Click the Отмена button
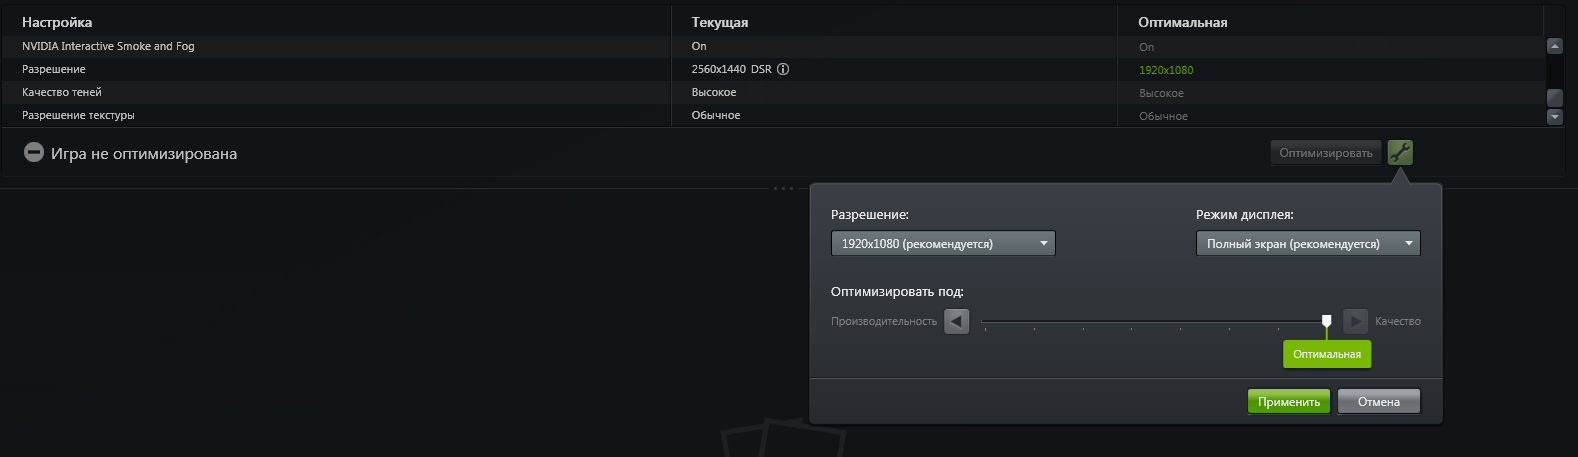 (1378, 401)
